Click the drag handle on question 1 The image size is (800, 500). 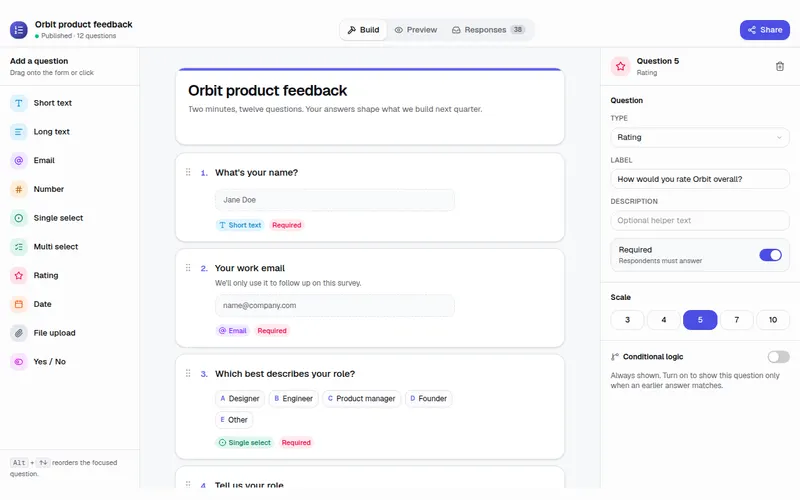[188, 172]
